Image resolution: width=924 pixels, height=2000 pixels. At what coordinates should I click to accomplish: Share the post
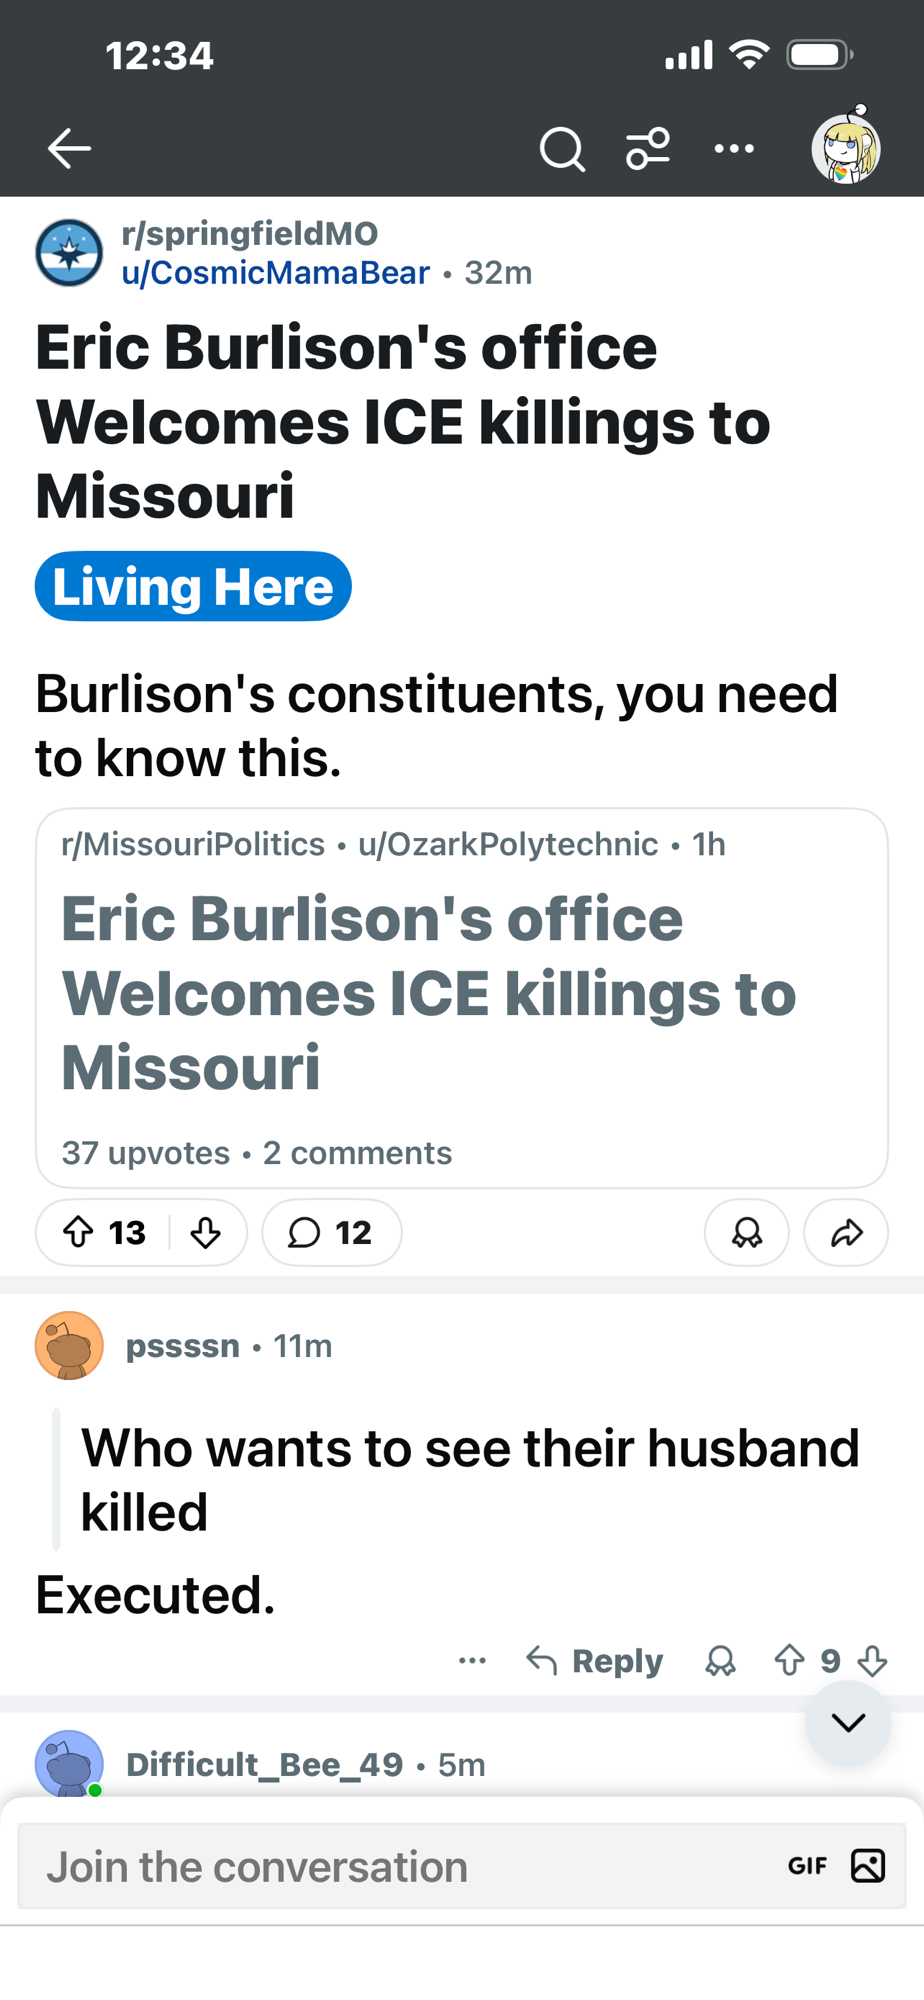pos(846,1232)
